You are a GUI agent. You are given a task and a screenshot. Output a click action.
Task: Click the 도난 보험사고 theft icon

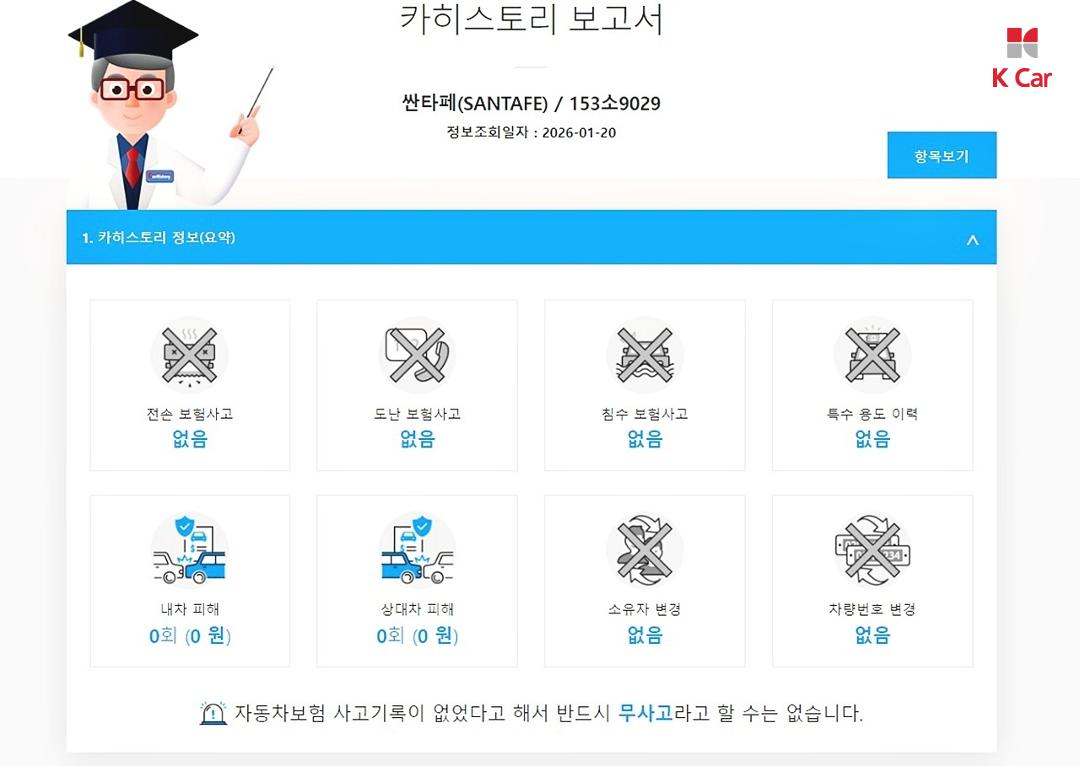[417, 355]
